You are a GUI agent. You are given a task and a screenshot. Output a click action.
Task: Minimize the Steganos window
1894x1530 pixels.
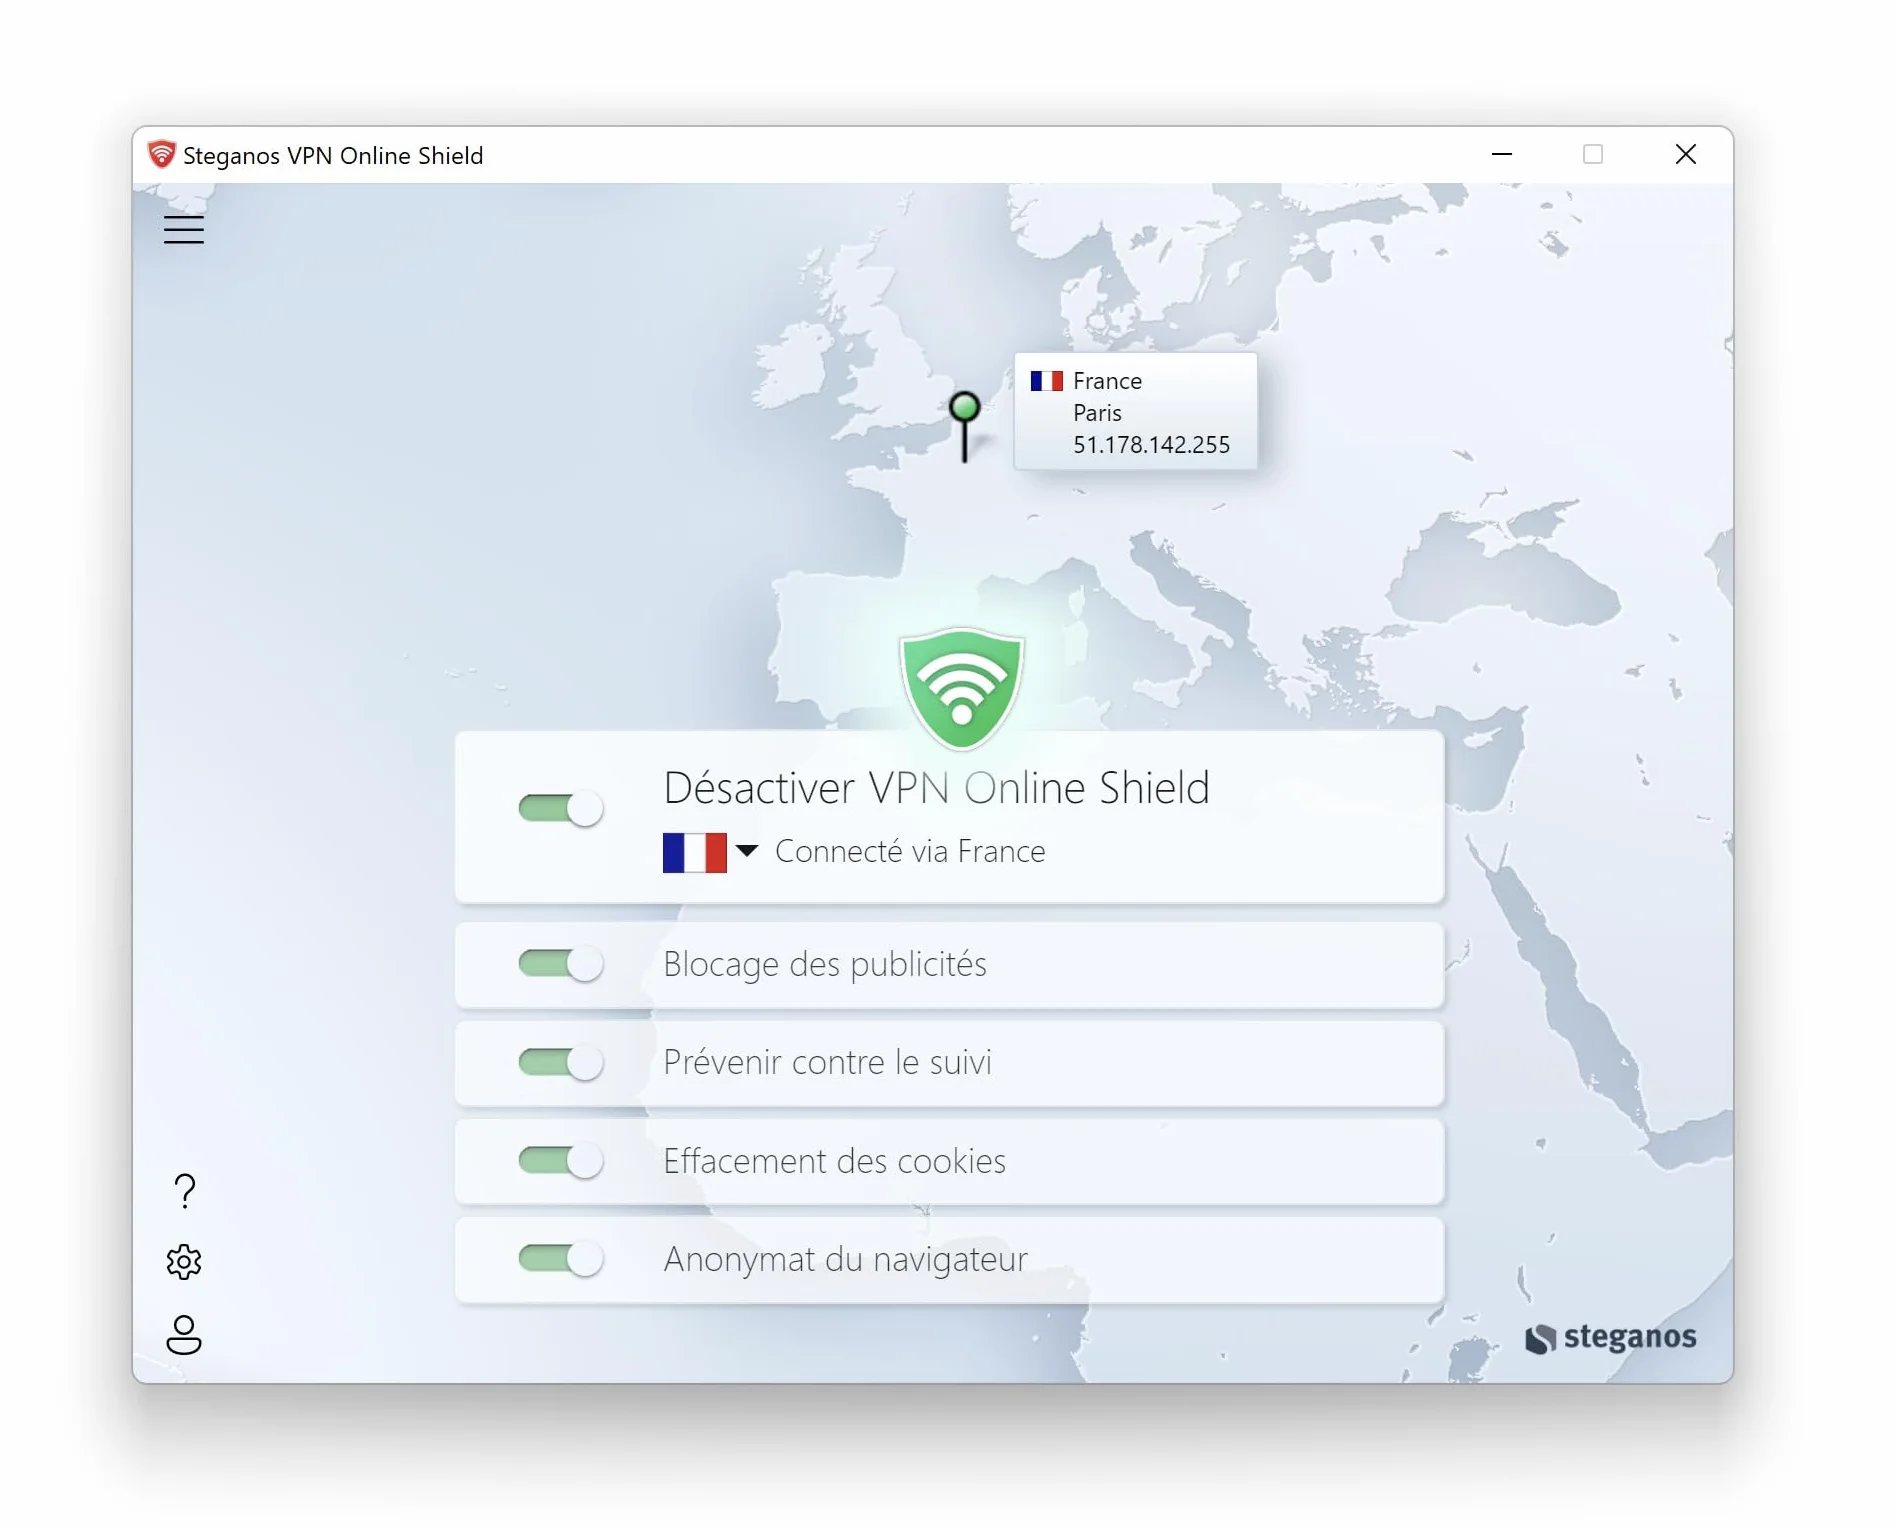click(x=1501, y=155)
